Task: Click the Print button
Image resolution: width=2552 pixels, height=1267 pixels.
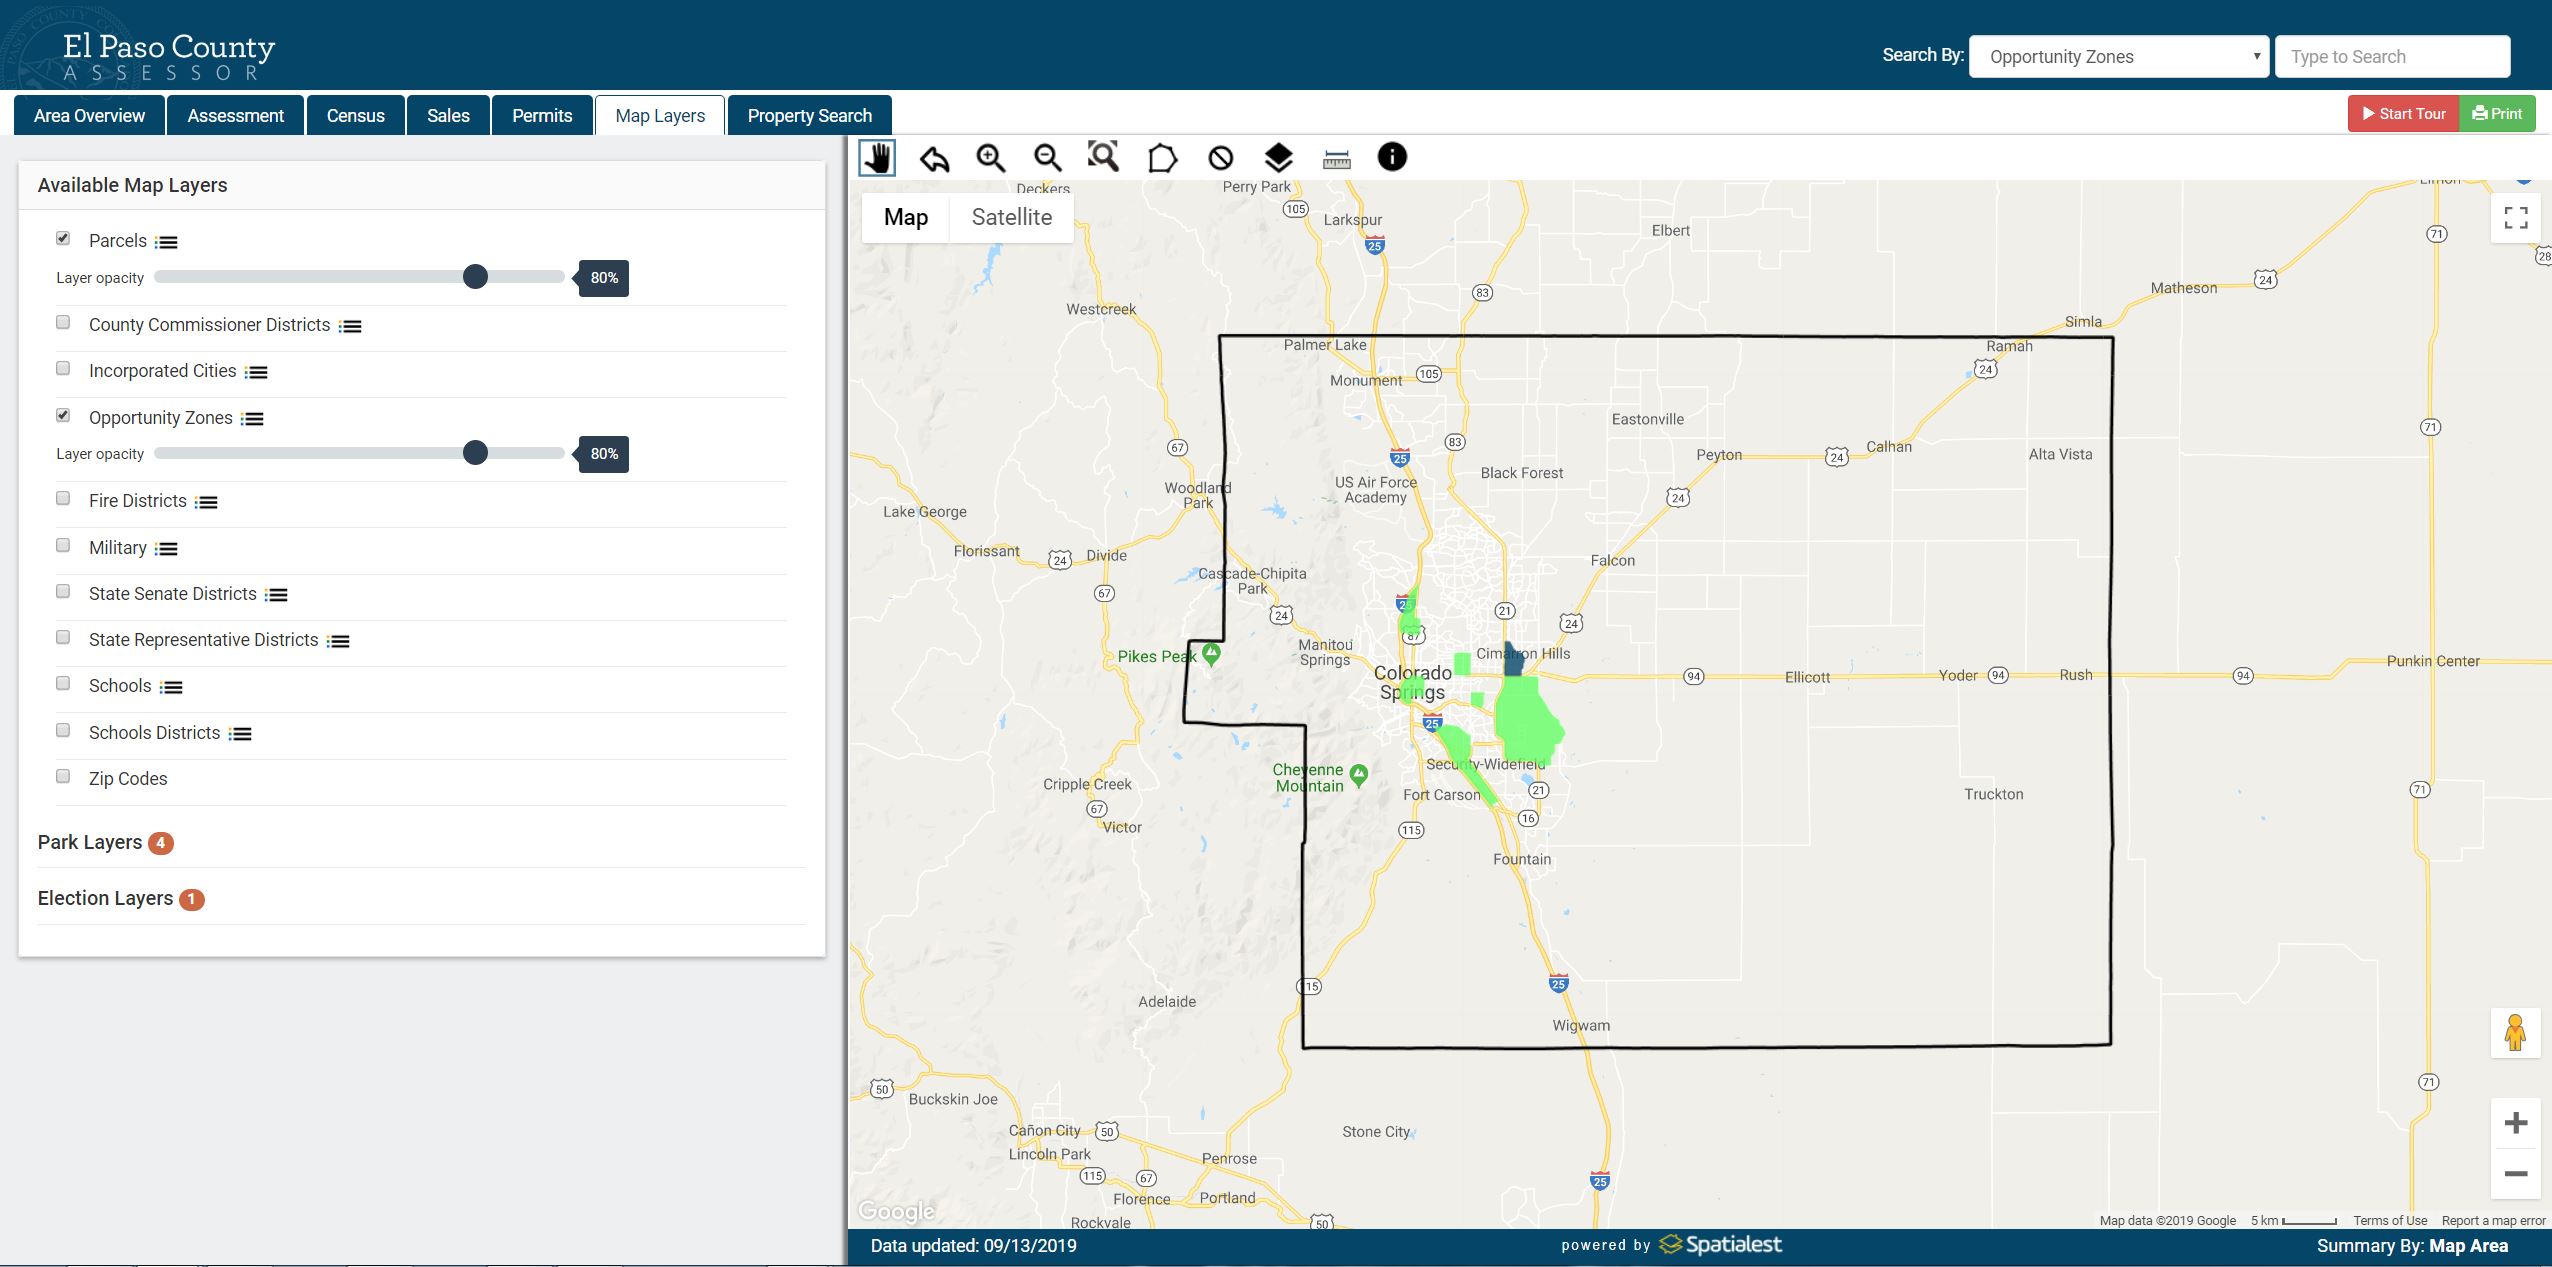Action: point(2497,114)
